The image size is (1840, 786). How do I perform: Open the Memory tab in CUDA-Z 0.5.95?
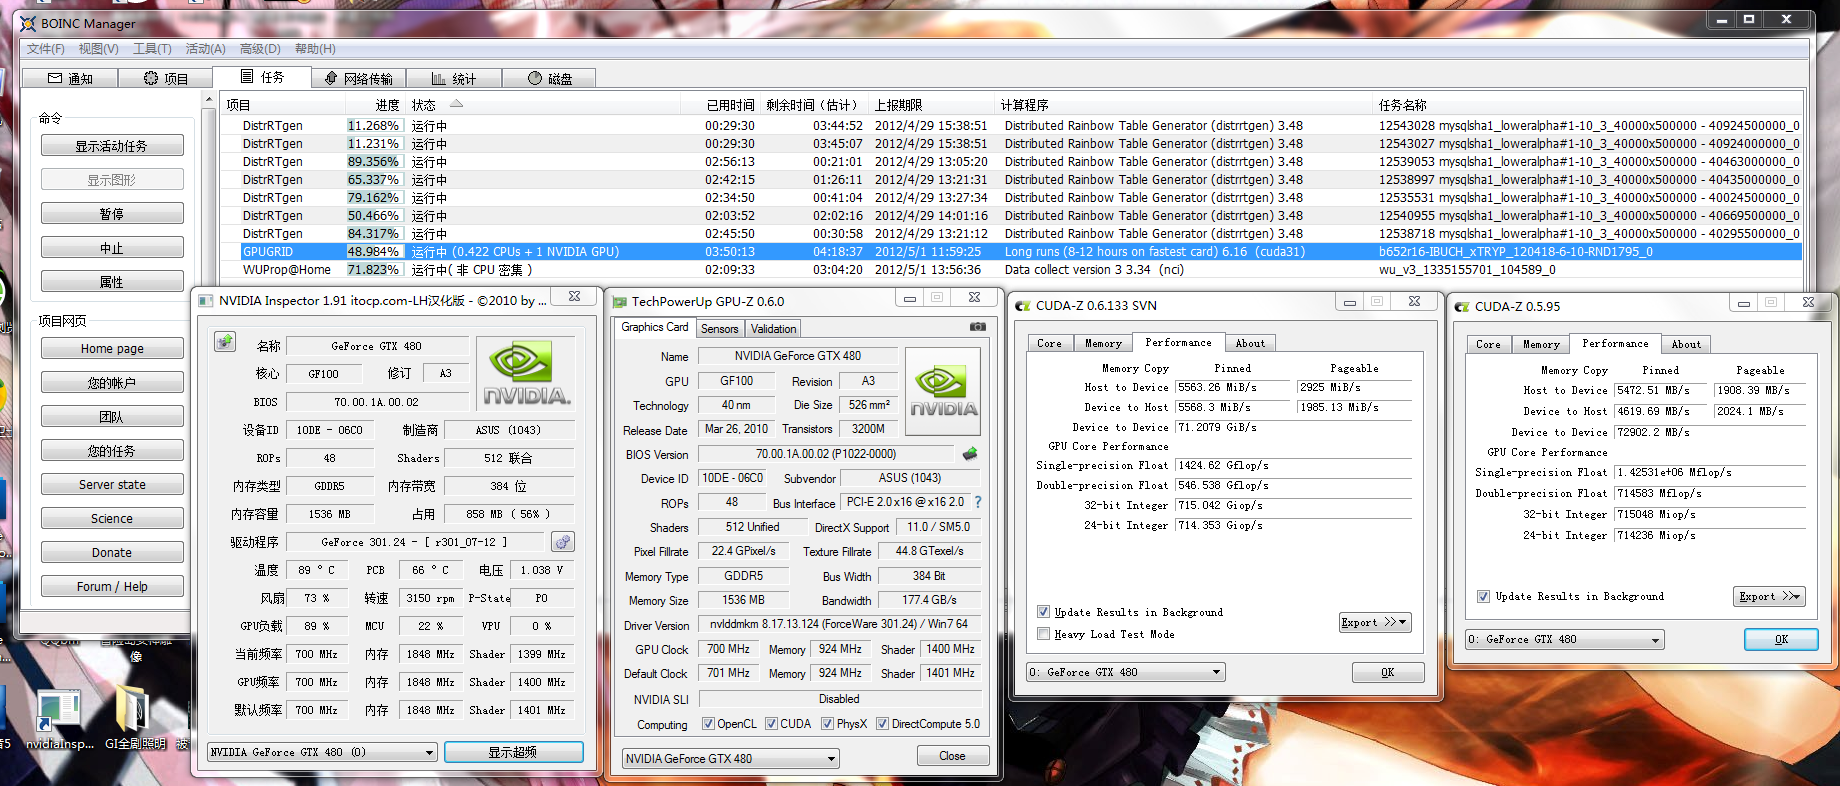tap(1541, 344)
